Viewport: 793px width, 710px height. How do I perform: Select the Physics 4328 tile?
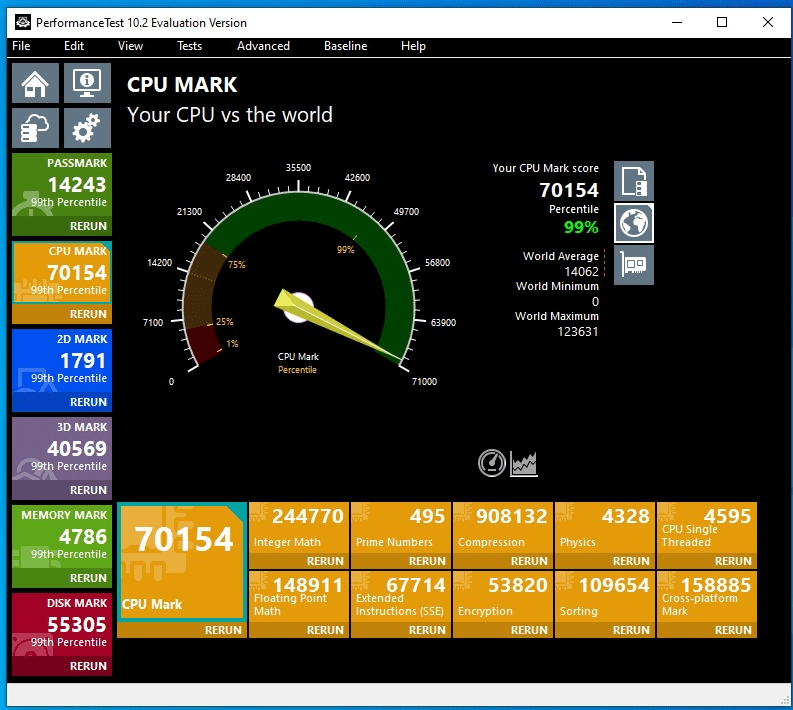point(605,527)
